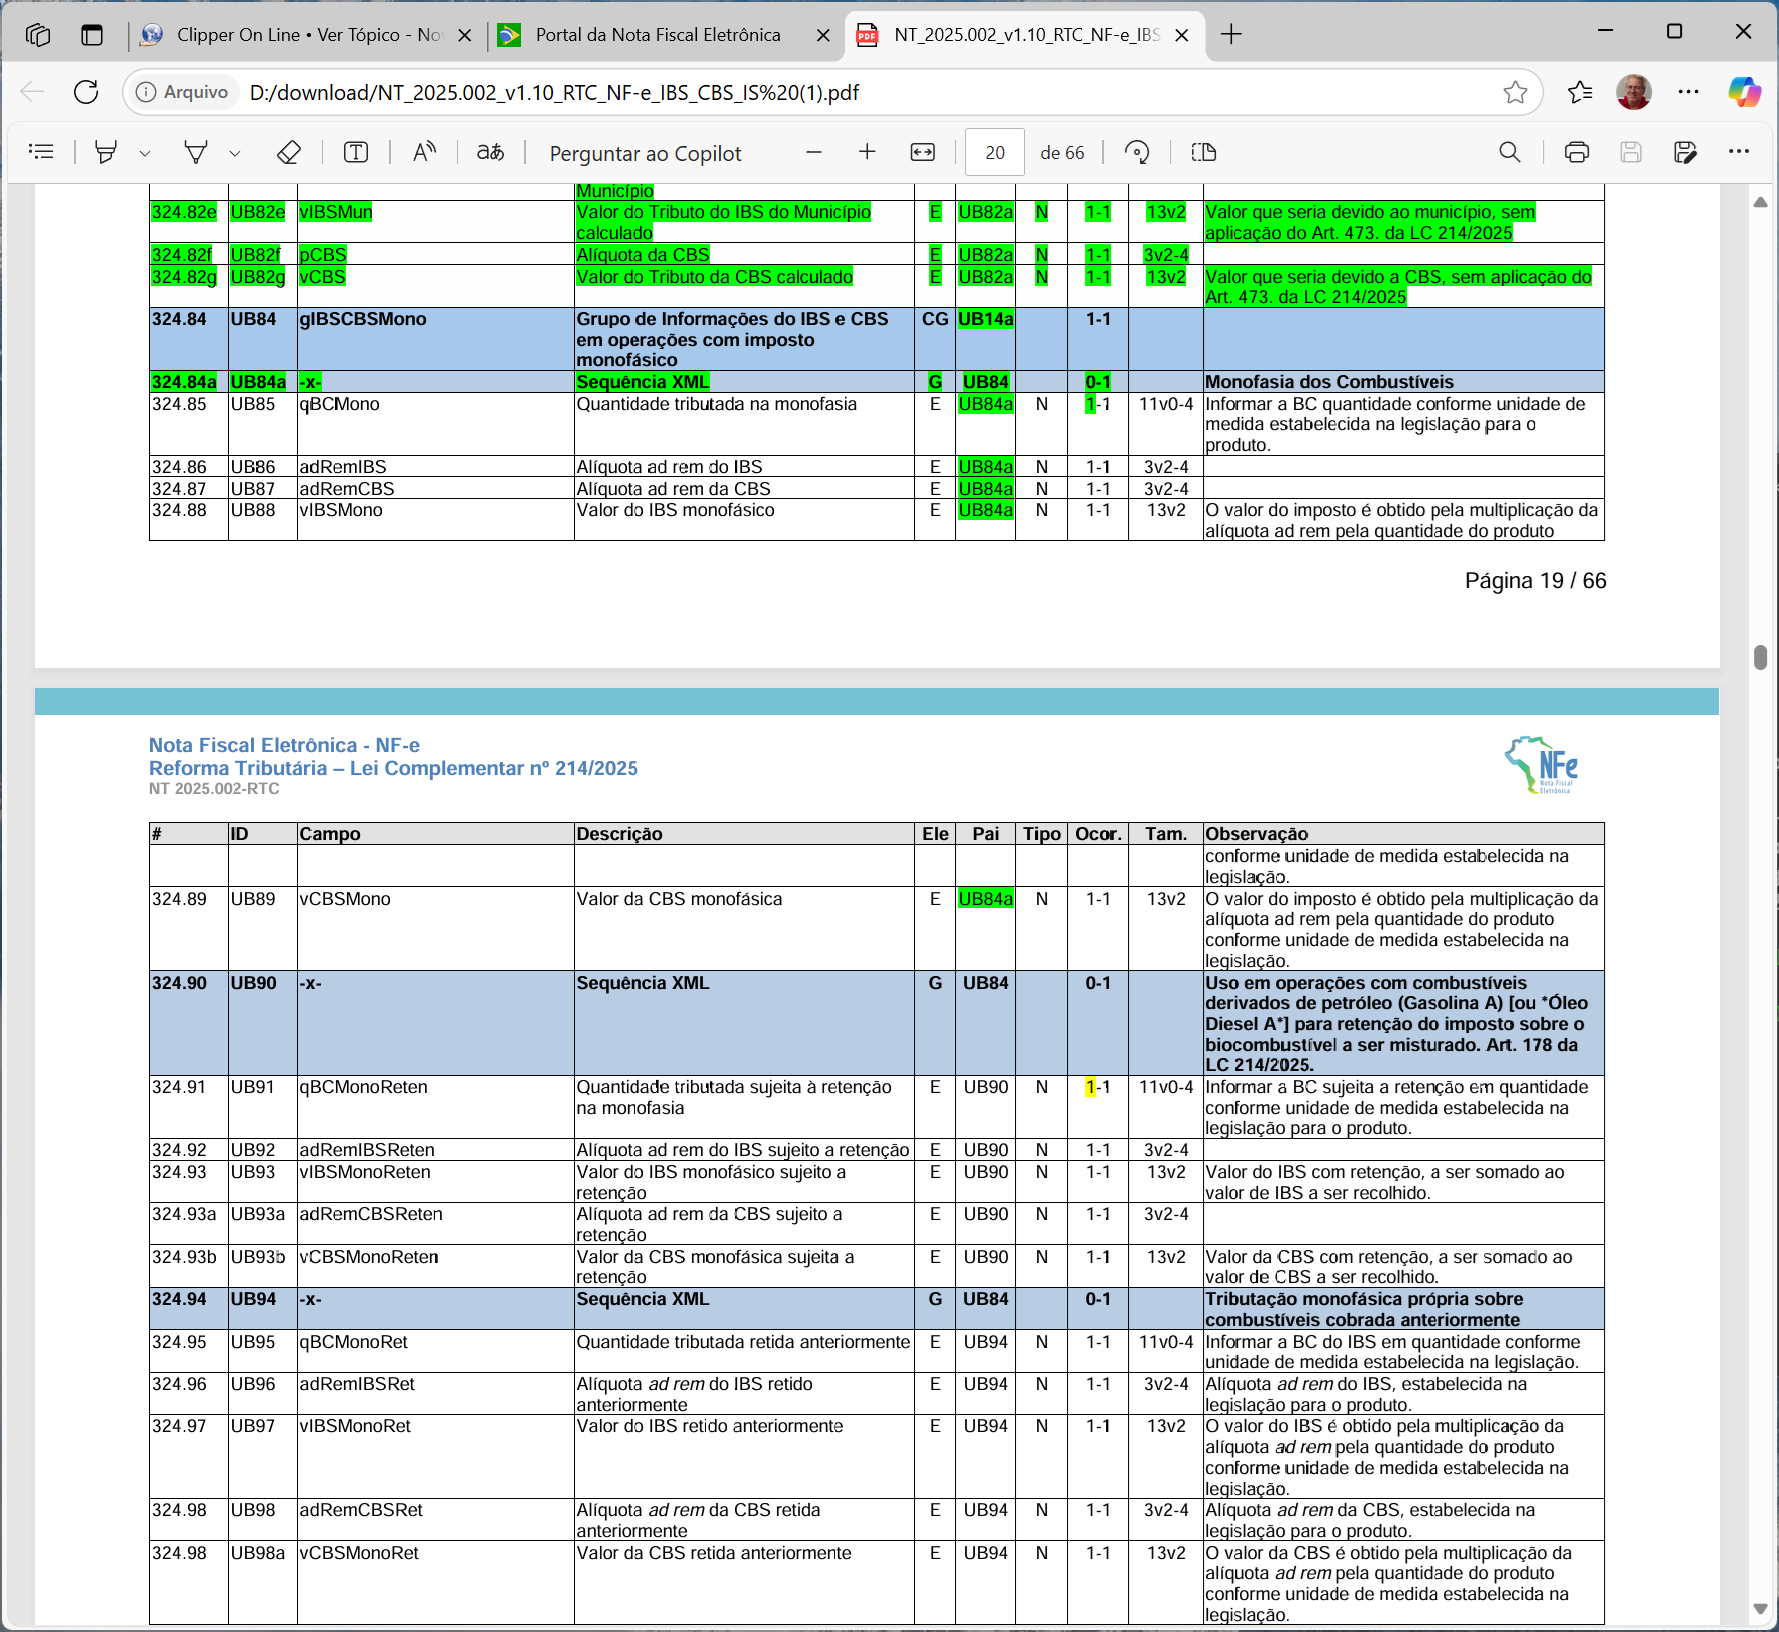
Task: Click the 'Monofasia dos Combustíveis' observation text
Action: click(1330, 382)
